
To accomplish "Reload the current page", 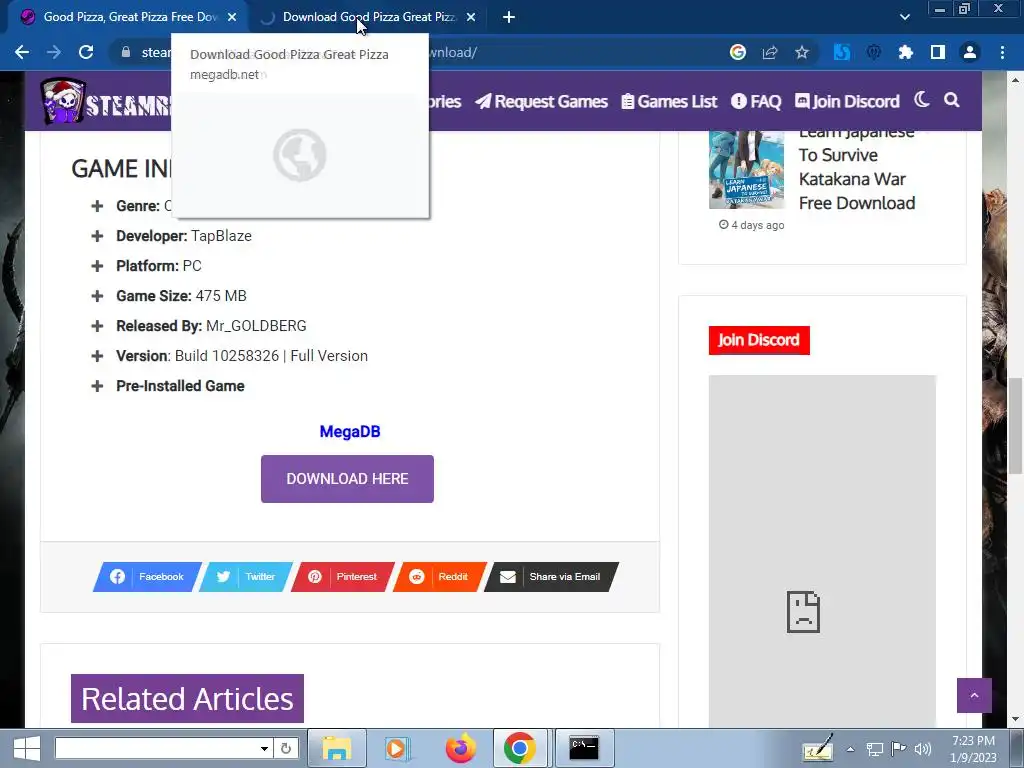I will [86, 52].
